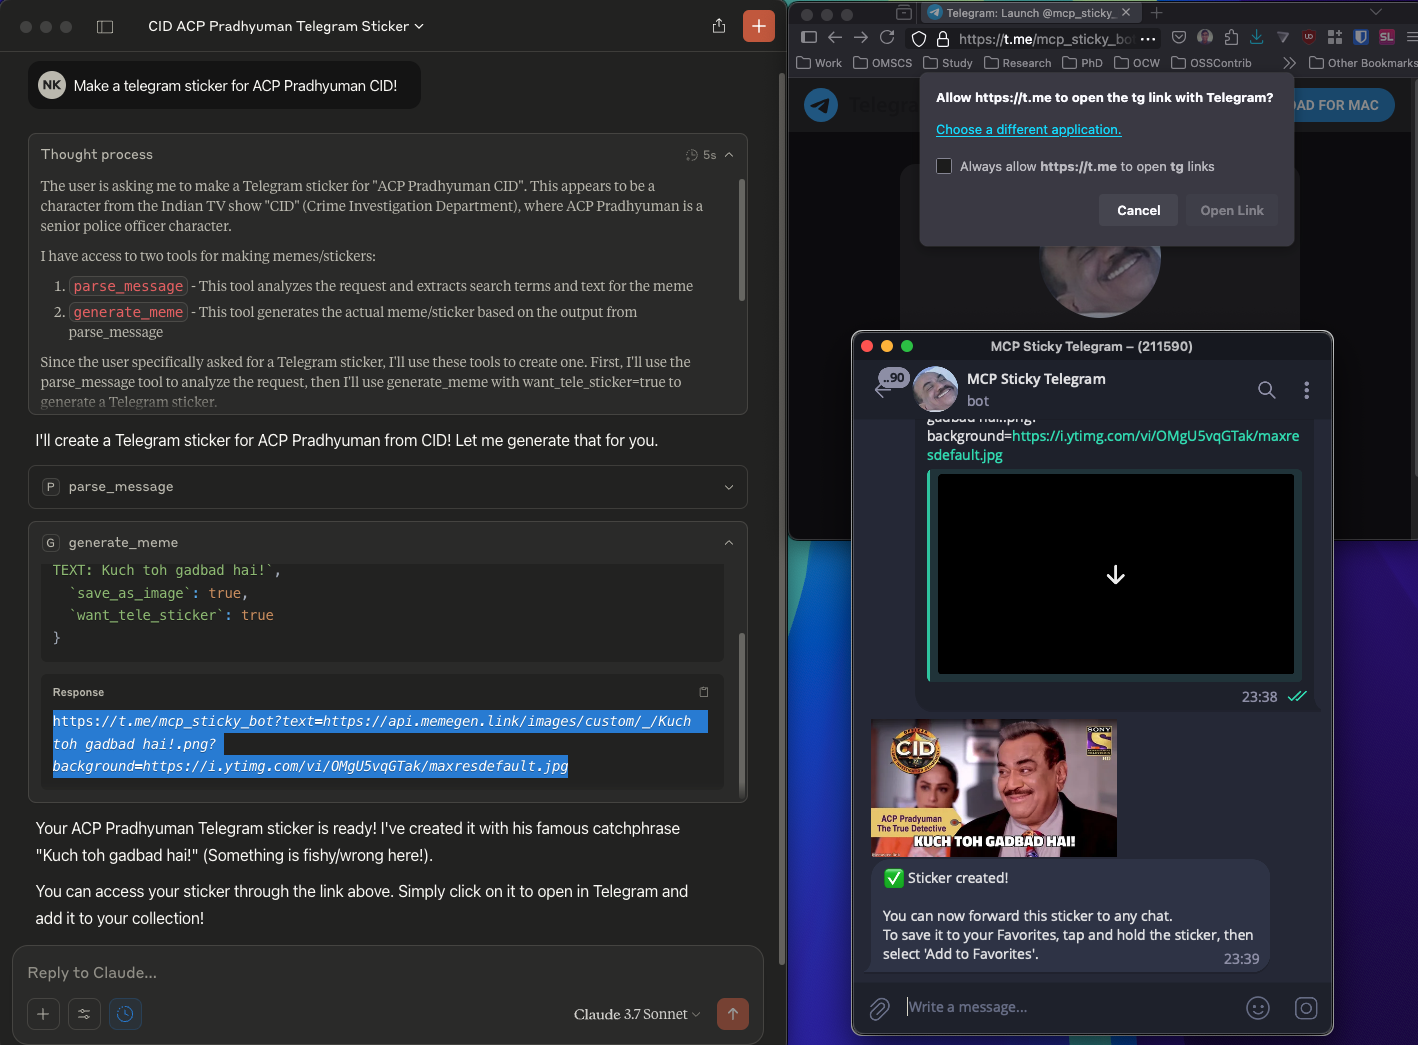Open OCW bookmarks folder
This screenshot has height=1045, width=1418.
pos(1138,63)
